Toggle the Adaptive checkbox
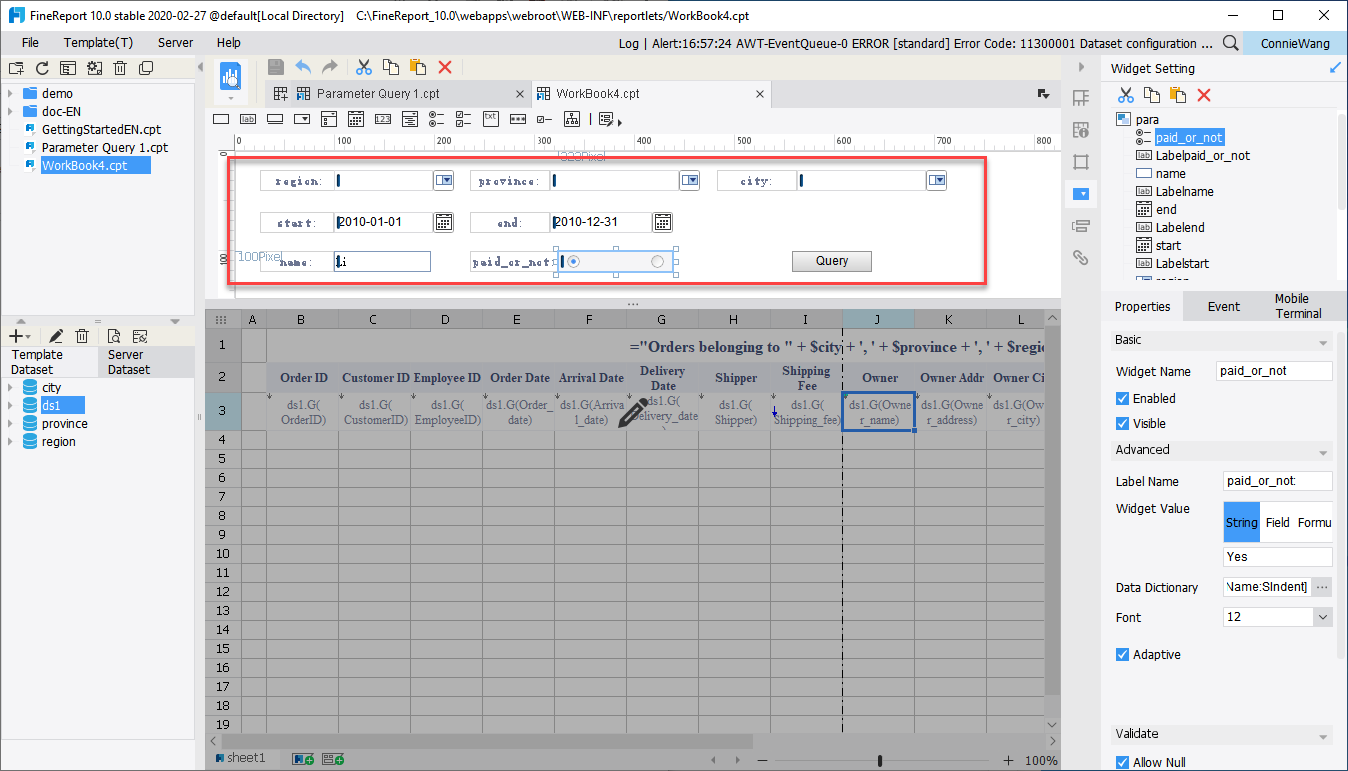 coord(1123,654)
